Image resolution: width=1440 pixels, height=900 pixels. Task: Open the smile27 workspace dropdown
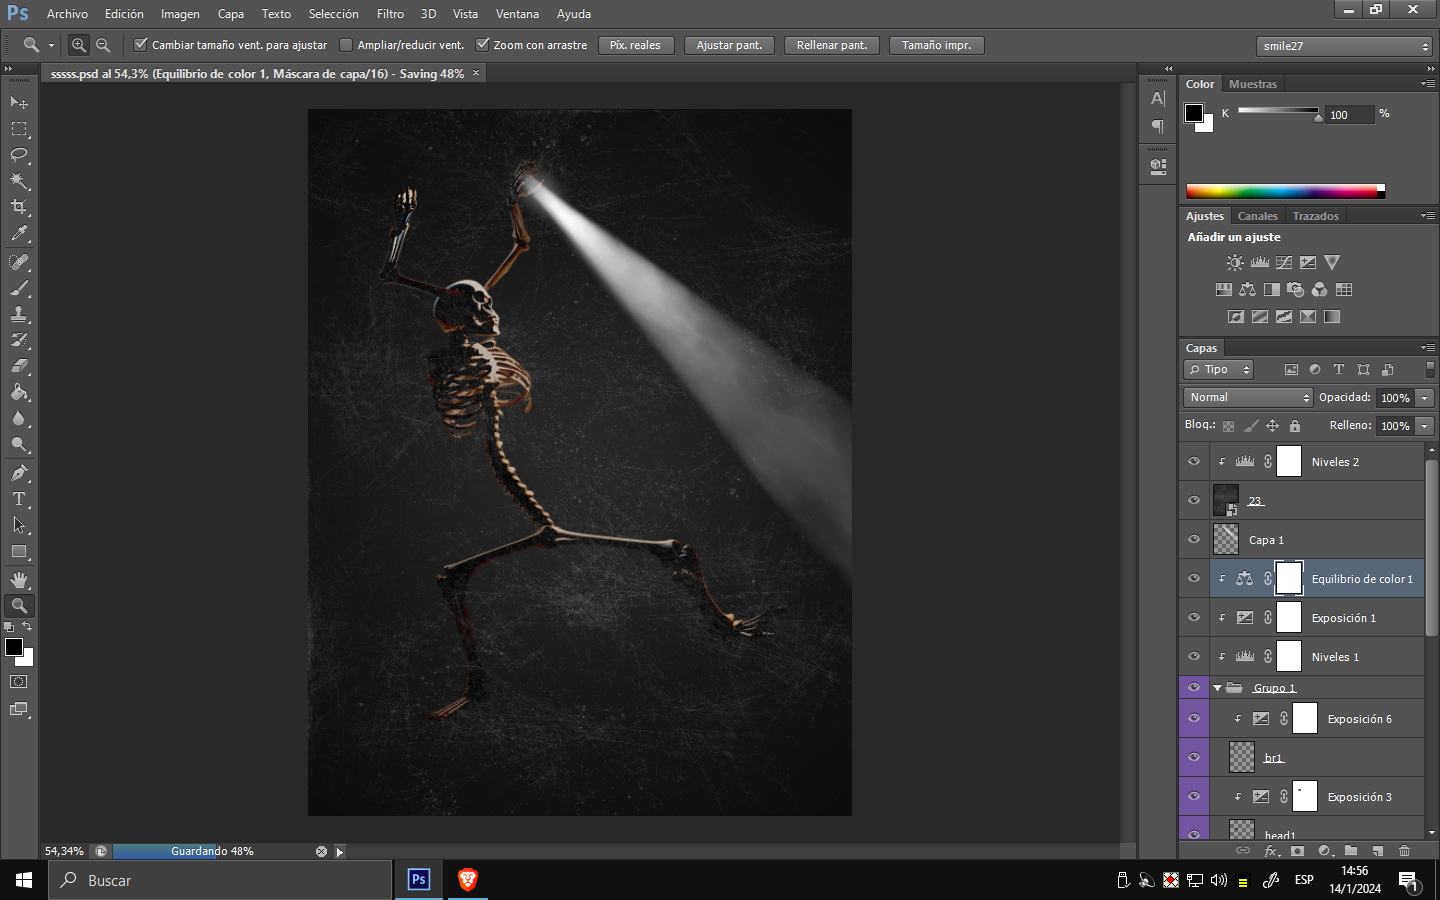1345,46
